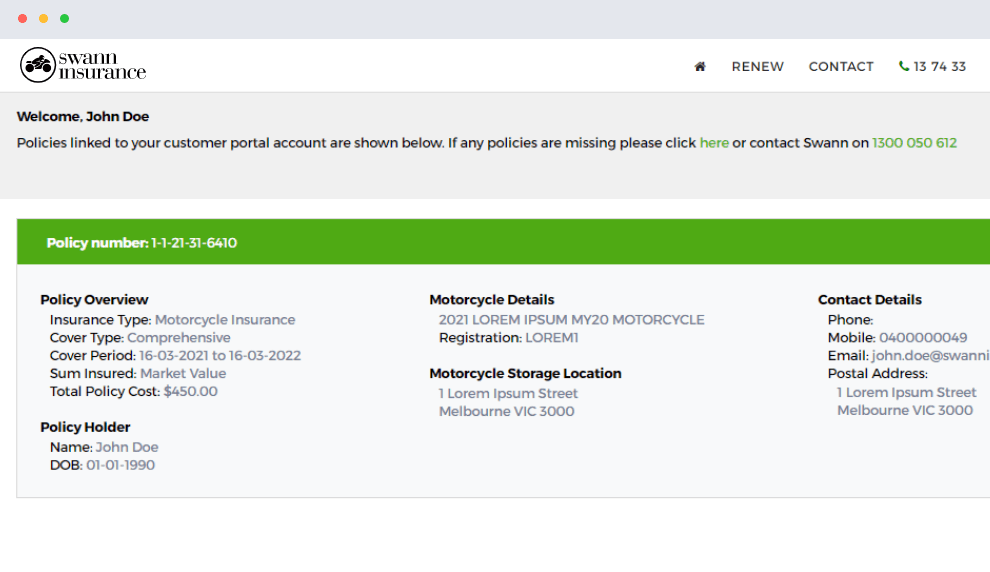
Task: Open the CONTACT menu item
Action: pos(841,66)
